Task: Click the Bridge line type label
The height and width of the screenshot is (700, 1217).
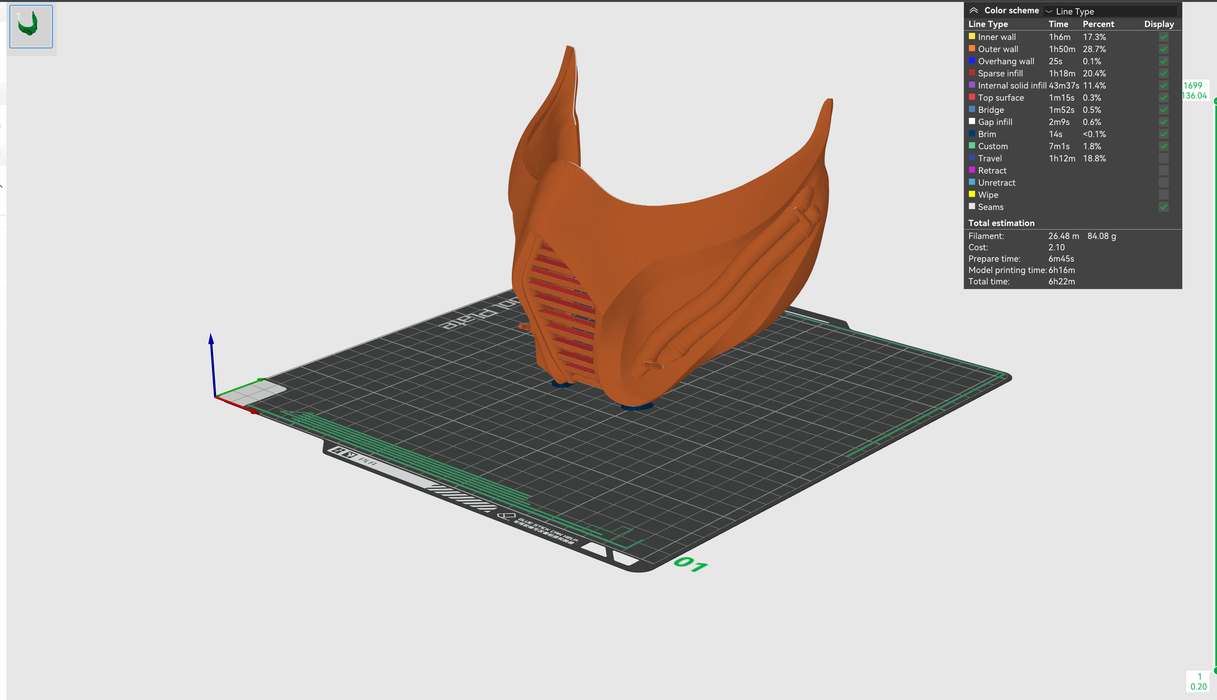Action: (x=991, y=110)
